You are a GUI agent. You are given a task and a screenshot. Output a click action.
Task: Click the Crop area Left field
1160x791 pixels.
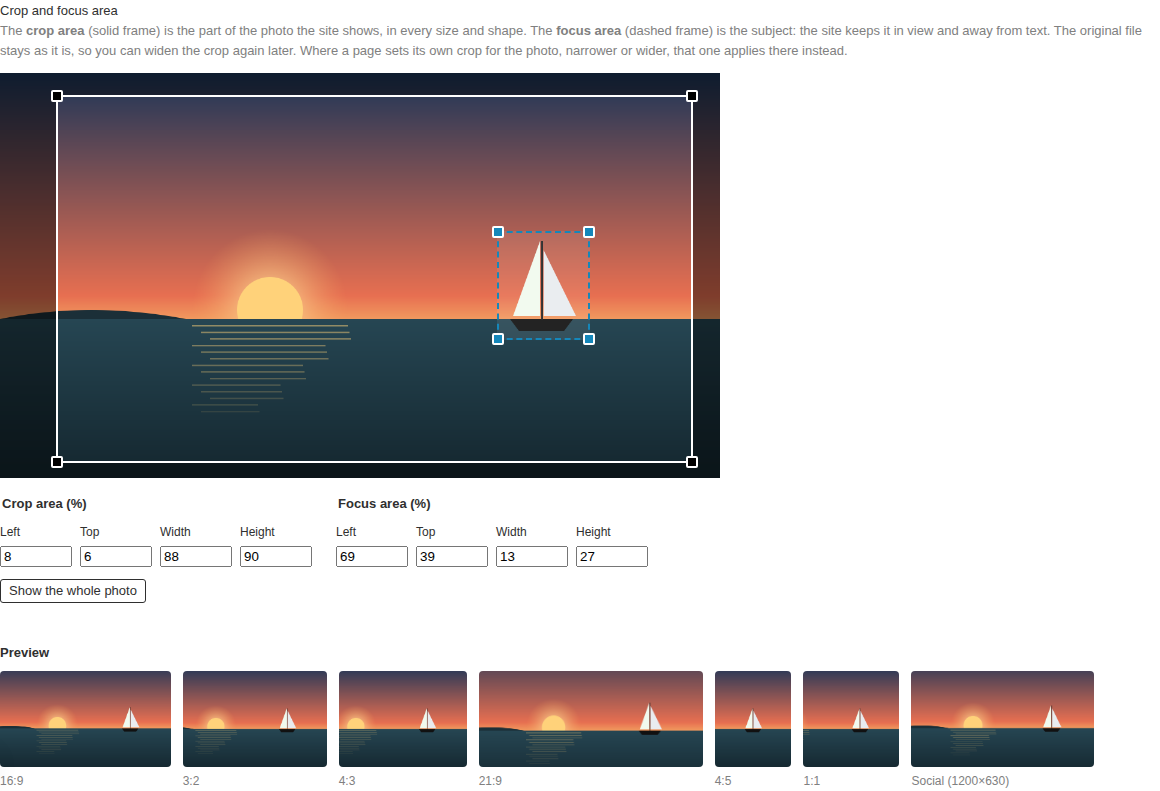(36, 556)
